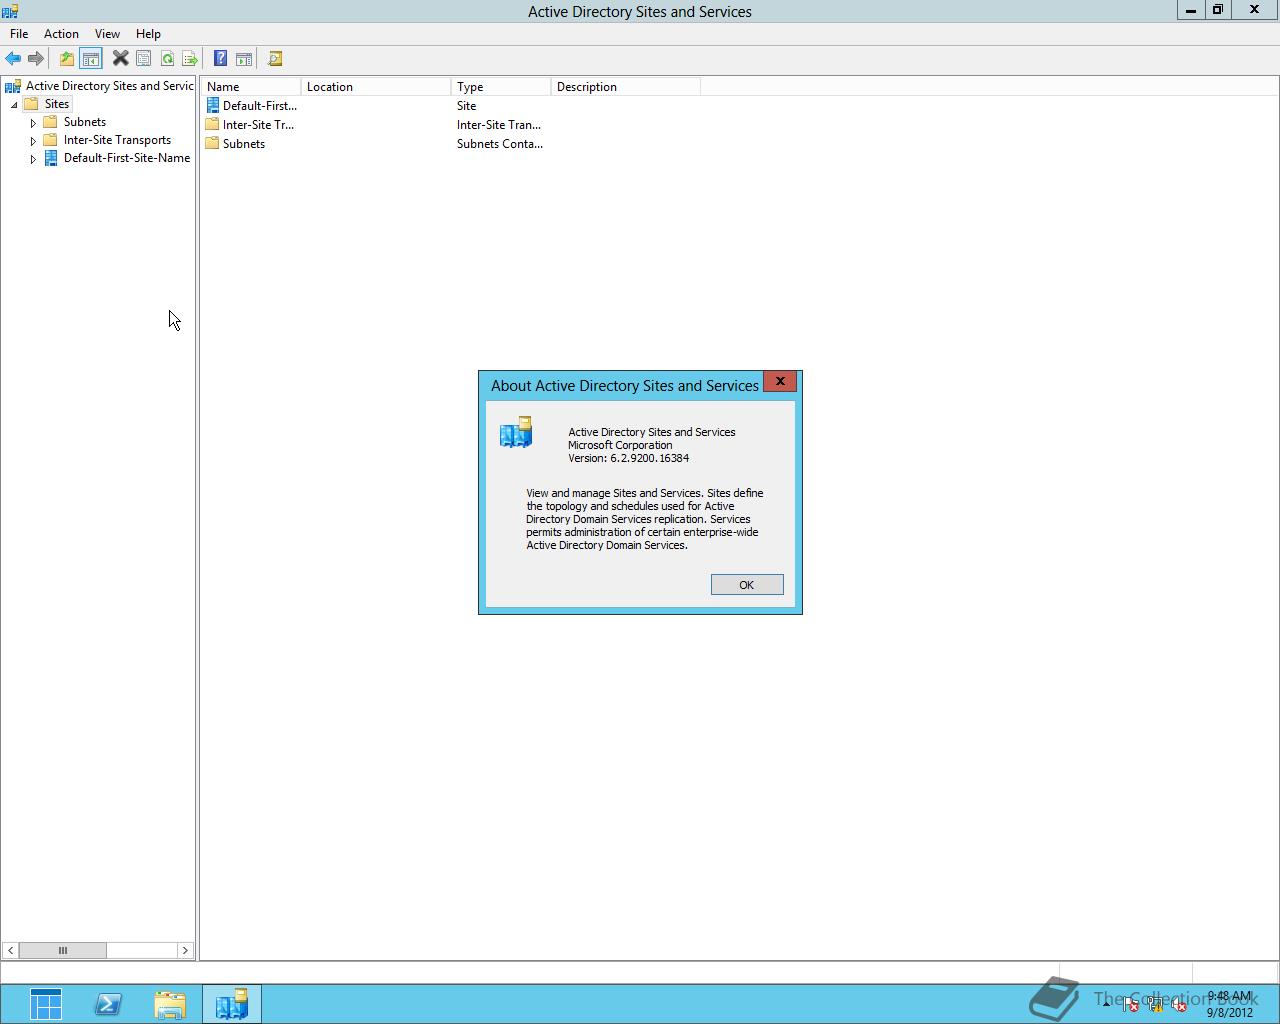
Task: Open the Help menu
Action: click(148, 34)
